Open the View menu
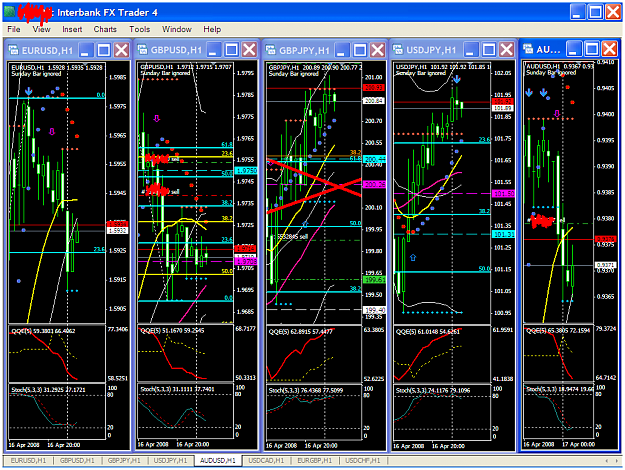Screen dimensions: 625x470 pyautogui.click(x=41, y=29)
